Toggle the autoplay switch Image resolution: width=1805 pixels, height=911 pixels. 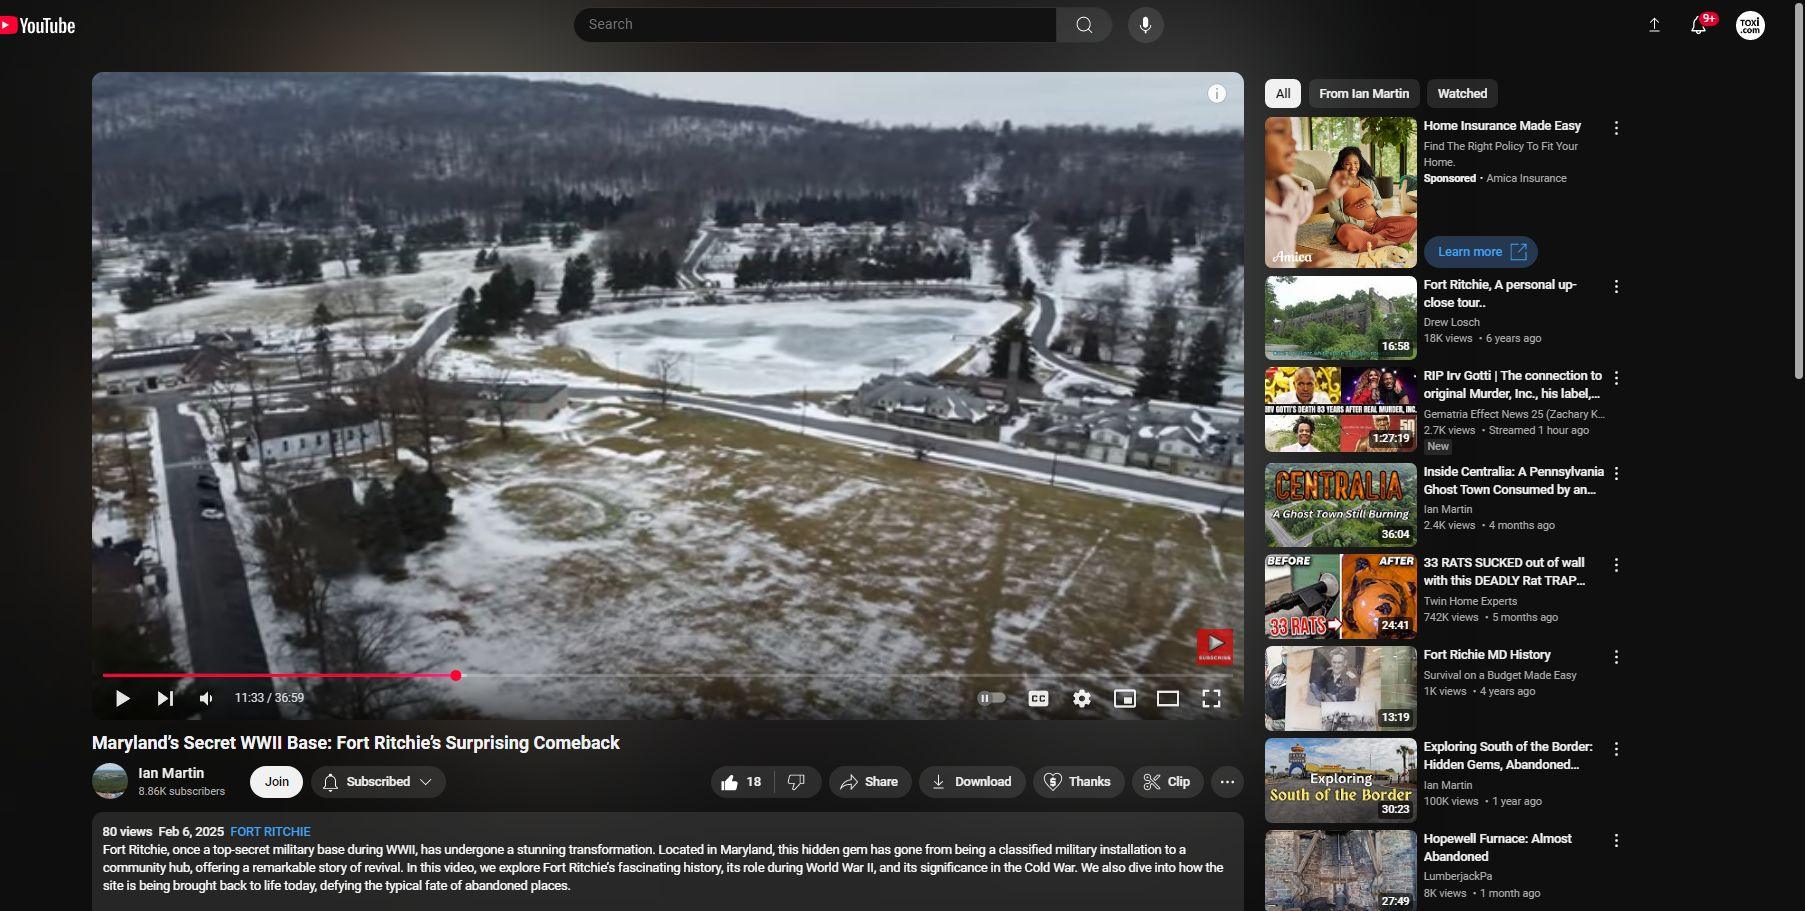point(991,698)
